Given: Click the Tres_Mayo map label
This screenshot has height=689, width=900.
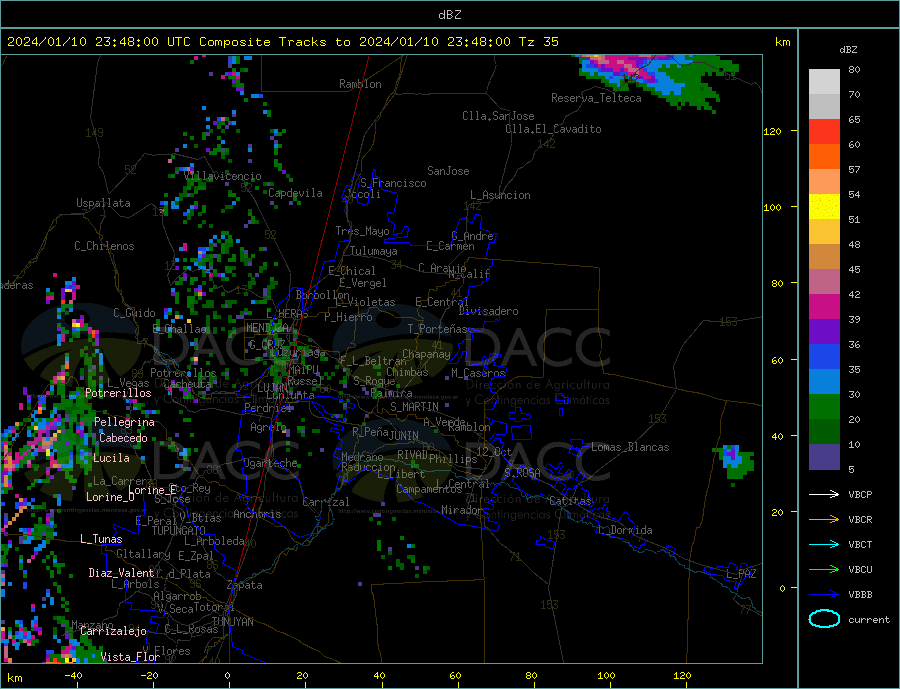Looking at the screenshot, I should (362, 231).
